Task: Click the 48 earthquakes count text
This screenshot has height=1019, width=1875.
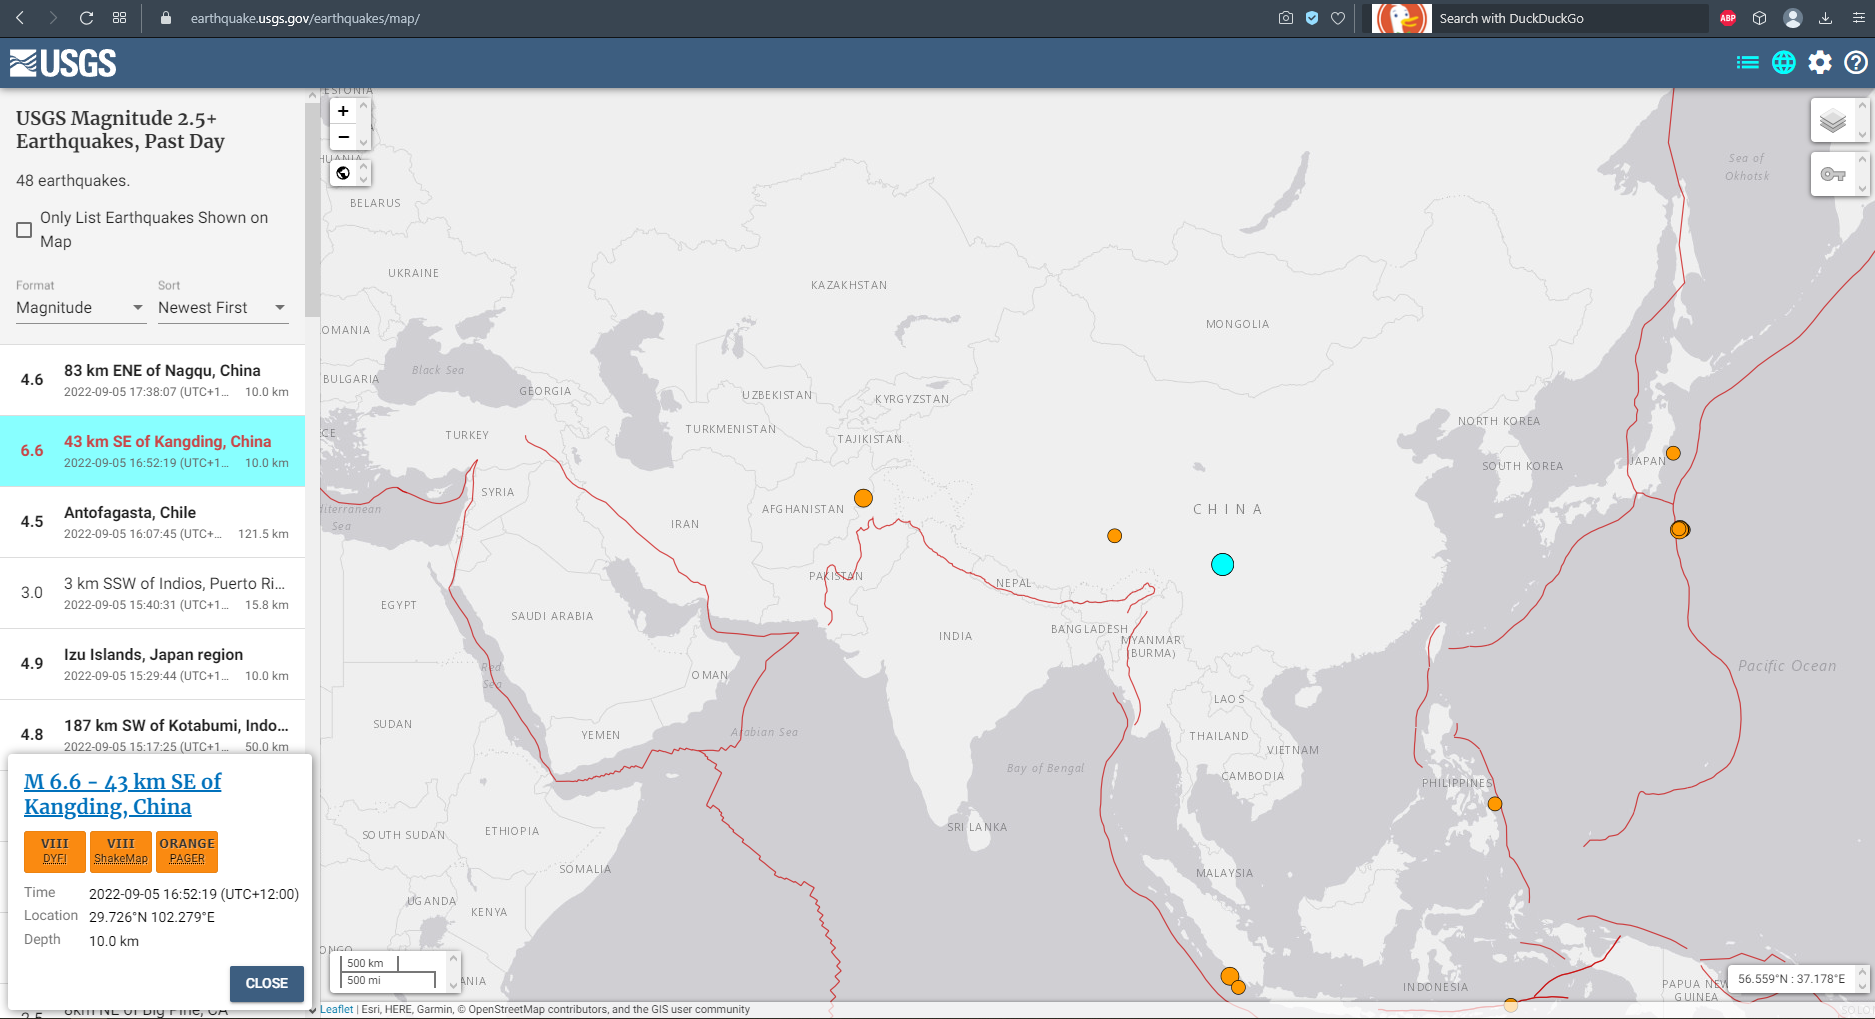Action: pos(73,181)
